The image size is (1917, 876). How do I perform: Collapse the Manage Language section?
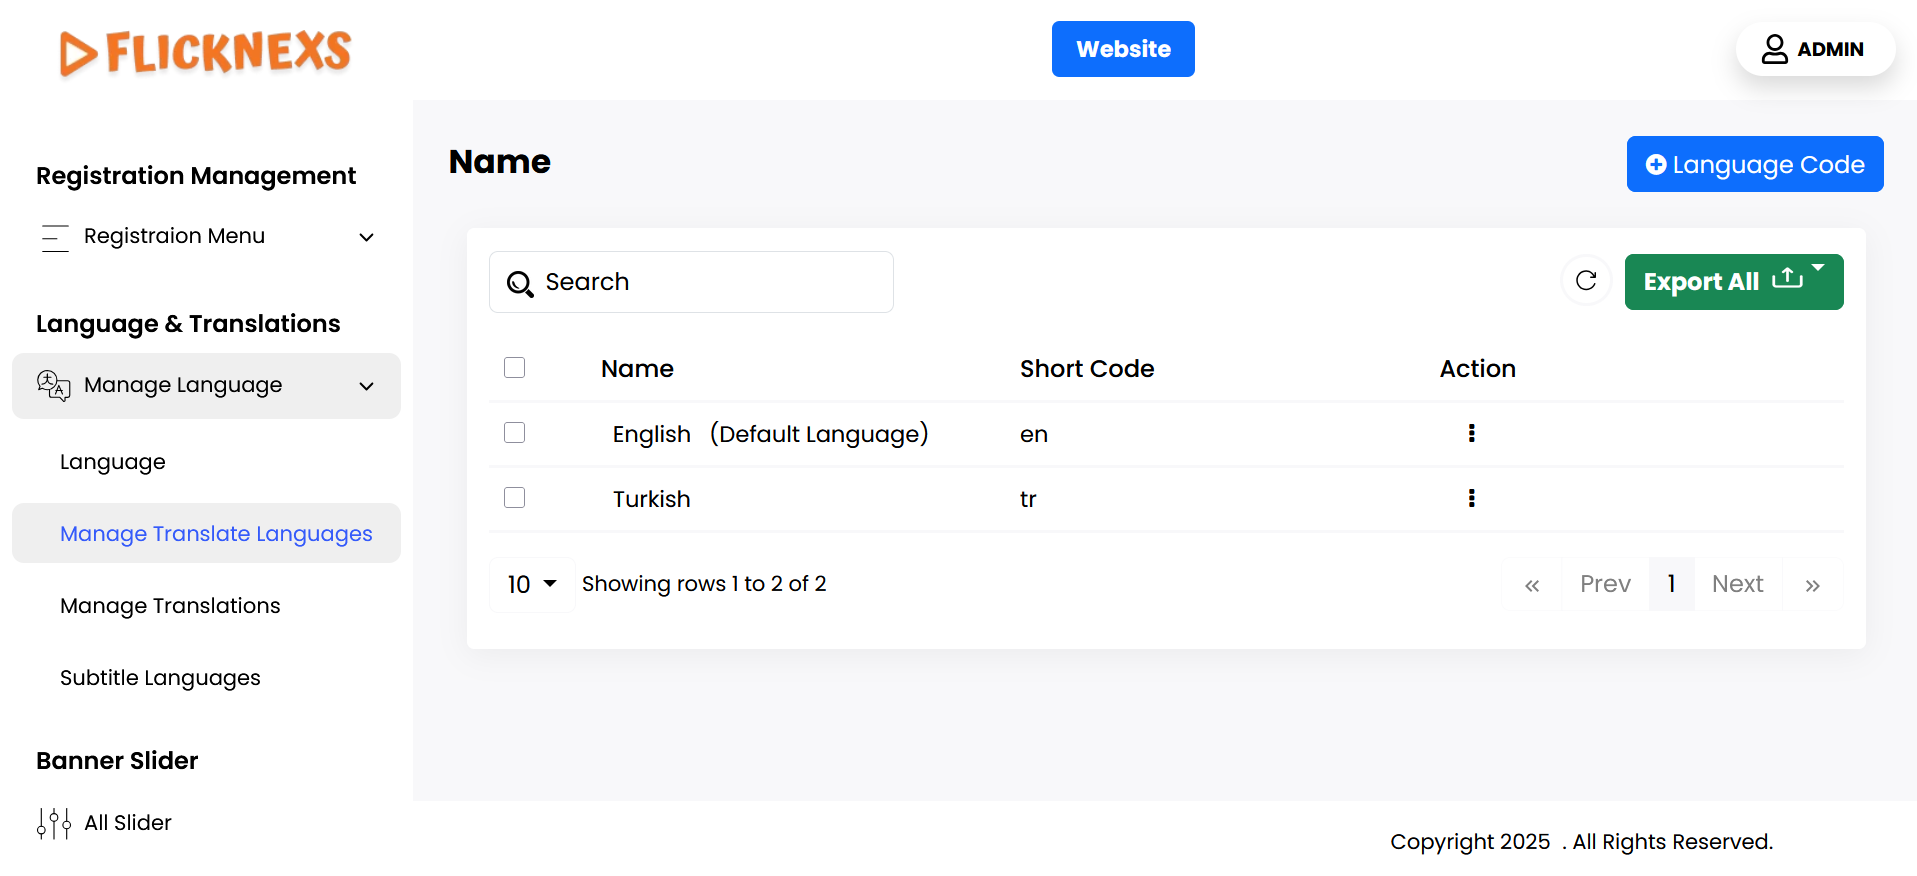click(366, 386)
